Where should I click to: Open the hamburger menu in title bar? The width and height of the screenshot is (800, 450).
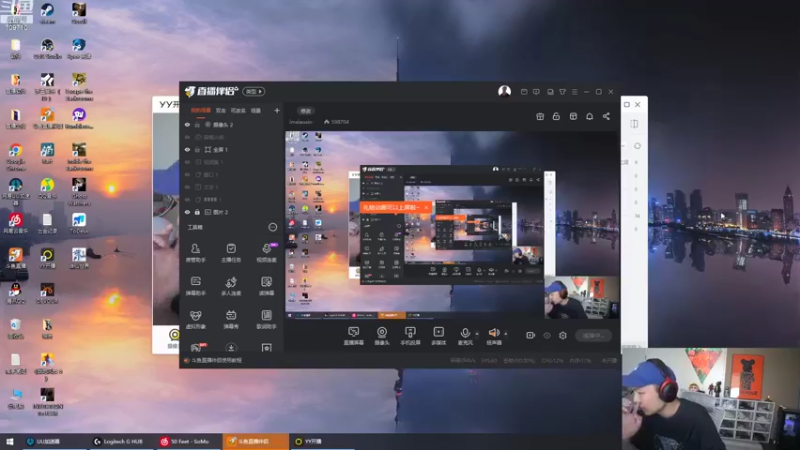(x=574, y=92)
